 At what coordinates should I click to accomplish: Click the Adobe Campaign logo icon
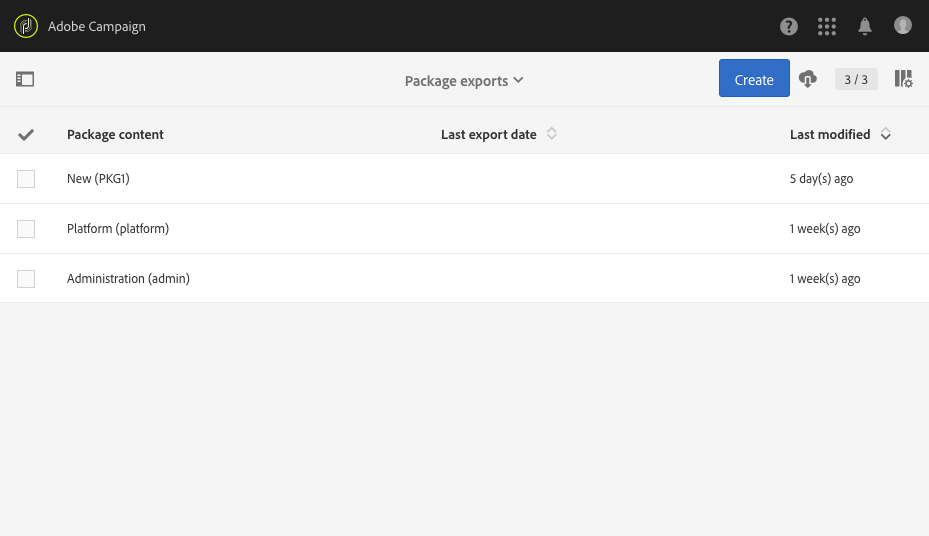26,26
